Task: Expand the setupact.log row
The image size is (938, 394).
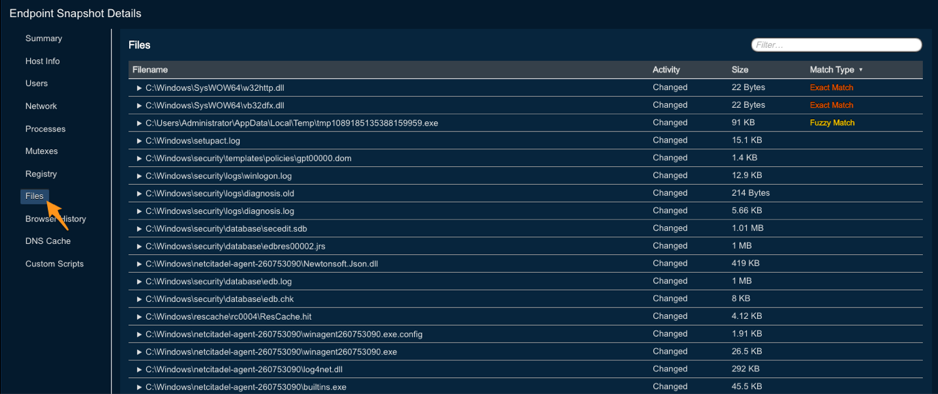Action: click(x=139, y=141)
